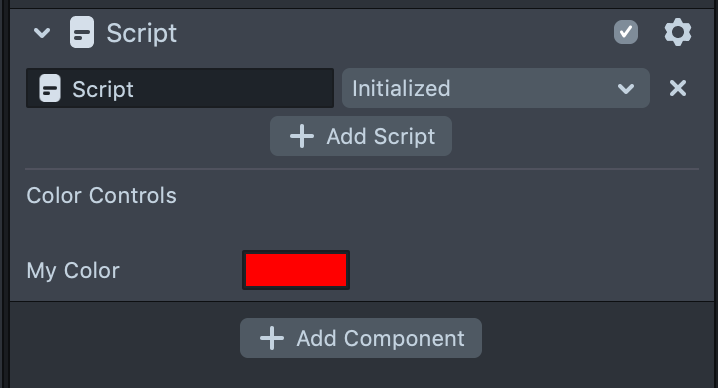This screenshot has height=388, width=718.
Task: Open the Initialized event dropdown
Action: 496,88
